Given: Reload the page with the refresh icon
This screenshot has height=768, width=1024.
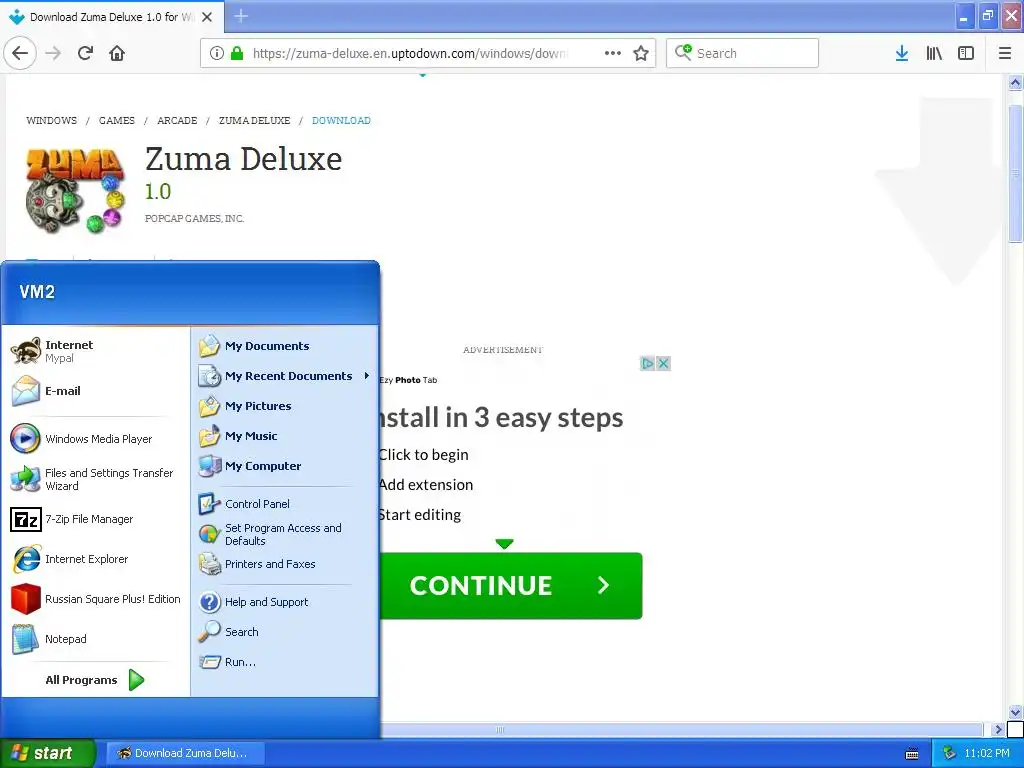Looking at the screenshot, I should 86,53.
